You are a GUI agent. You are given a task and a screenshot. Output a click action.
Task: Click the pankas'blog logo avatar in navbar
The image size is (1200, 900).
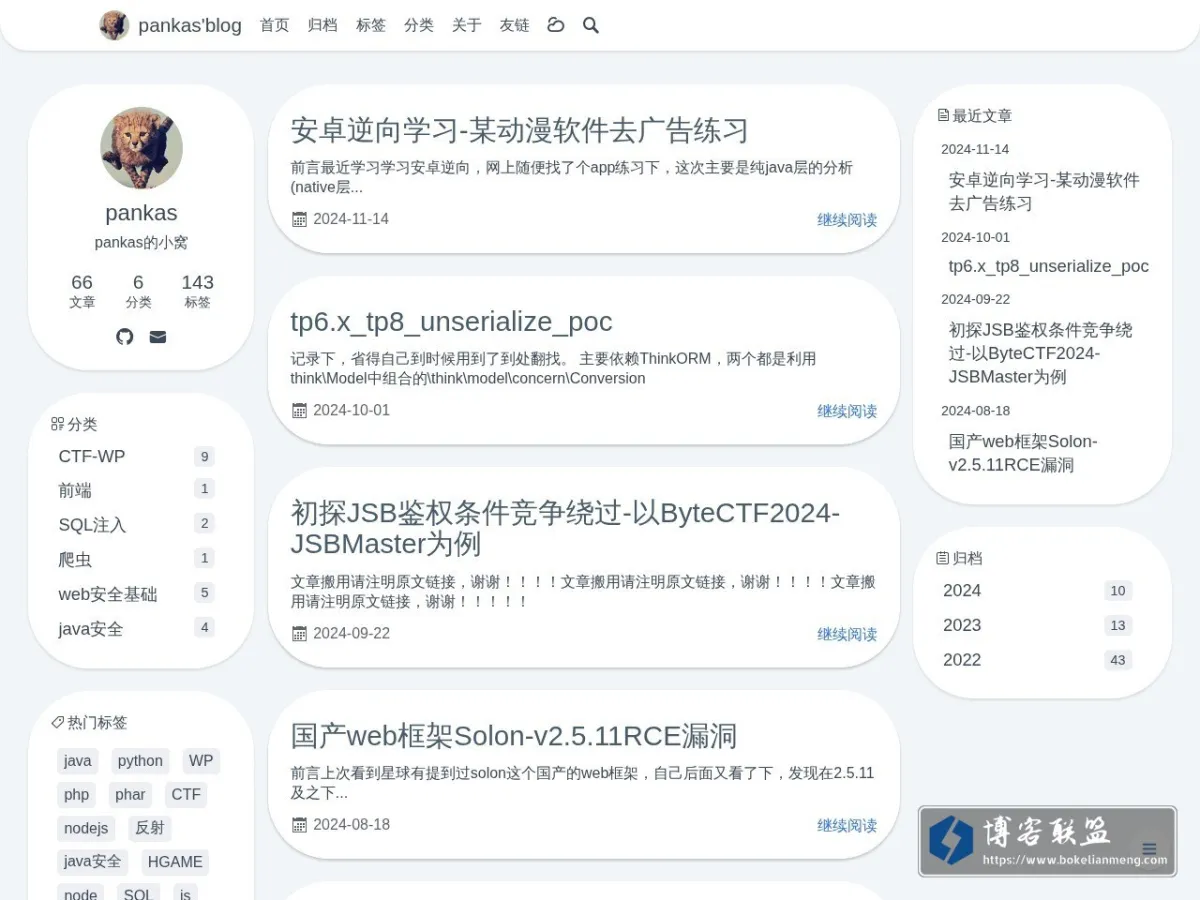[114, 25]
